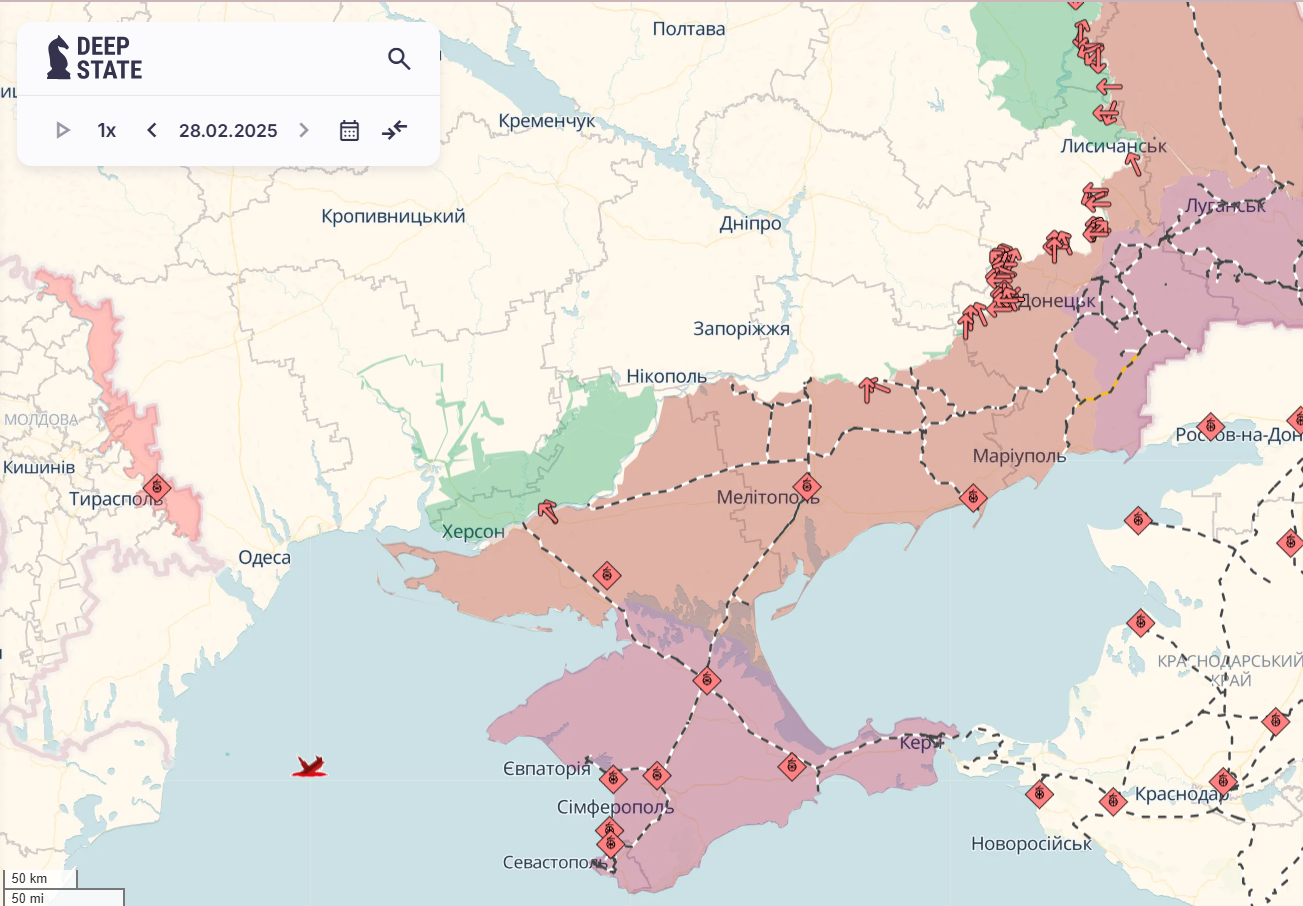Screen dimensions: 1303x906
Task: Go to the previous day
Action: click(x=152, y=130)
